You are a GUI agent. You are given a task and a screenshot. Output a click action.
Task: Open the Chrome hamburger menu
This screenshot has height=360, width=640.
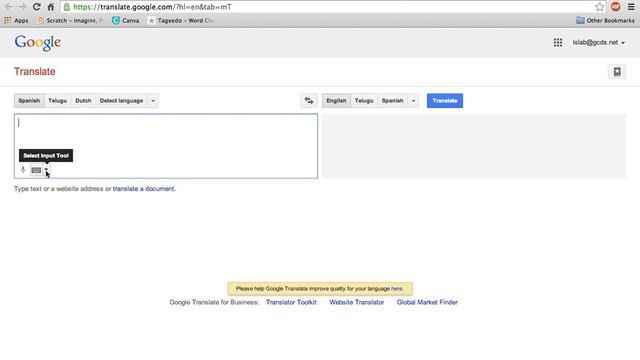tap(631, 7)
